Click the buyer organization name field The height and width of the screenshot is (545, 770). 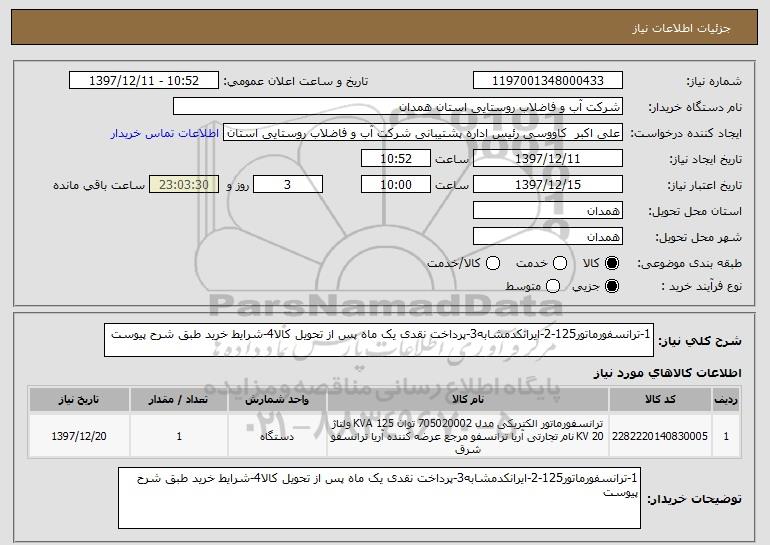click(398, 107)
